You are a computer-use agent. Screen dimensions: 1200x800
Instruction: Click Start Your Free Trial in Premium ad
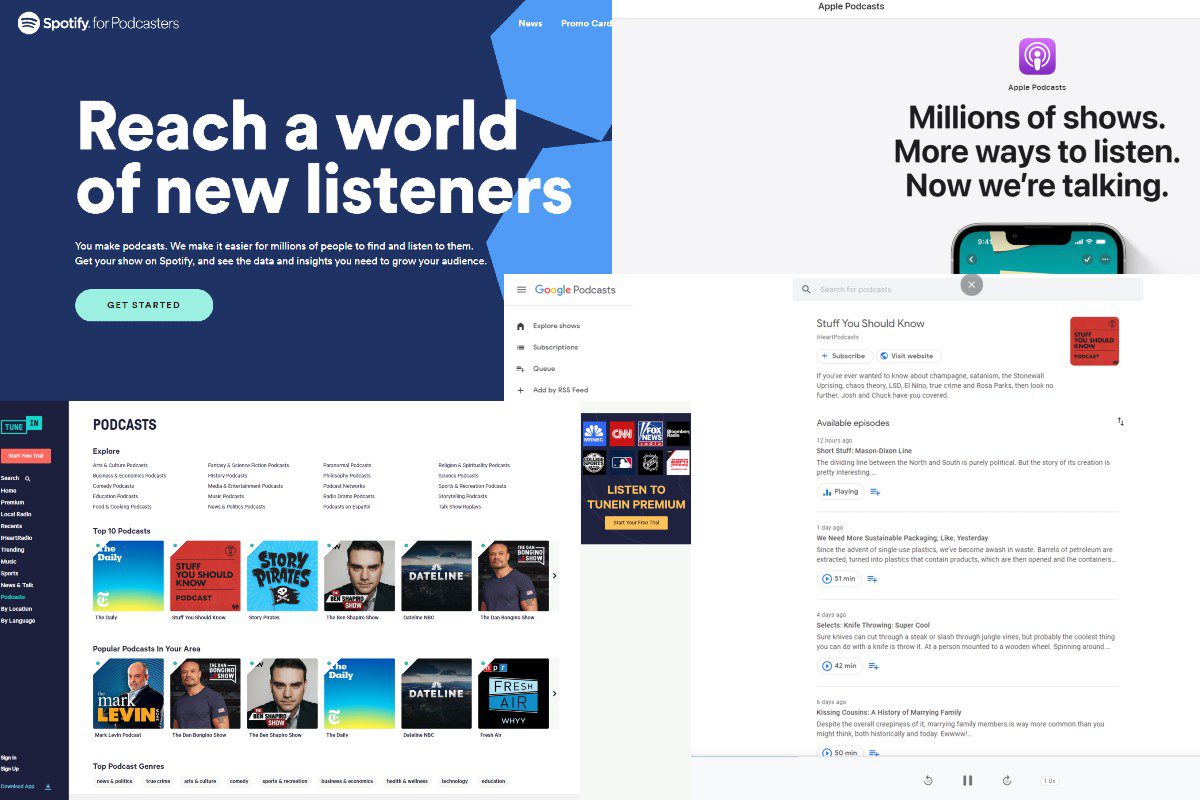click(x=636, y=523)
